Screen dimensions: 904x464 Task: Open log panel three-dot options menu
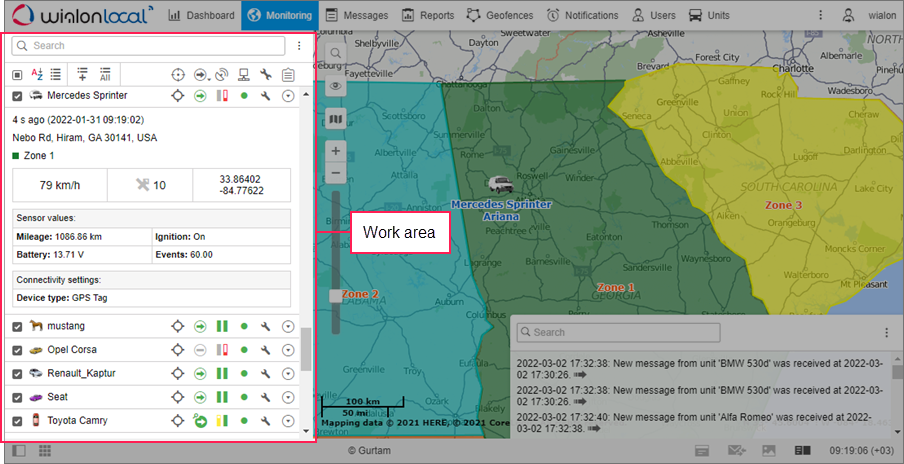(887, 333)
